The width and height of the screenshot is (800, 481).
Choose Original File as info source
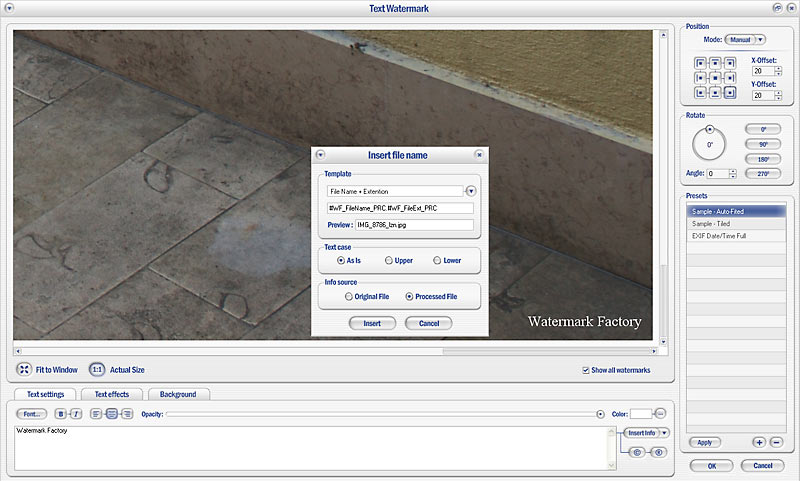click(348, 297)
